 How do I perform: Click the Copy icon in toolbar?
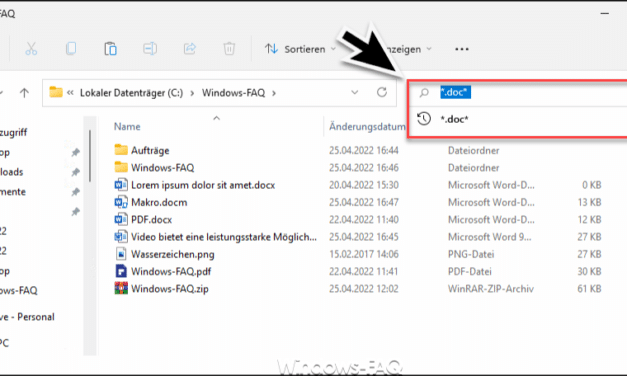71,49
